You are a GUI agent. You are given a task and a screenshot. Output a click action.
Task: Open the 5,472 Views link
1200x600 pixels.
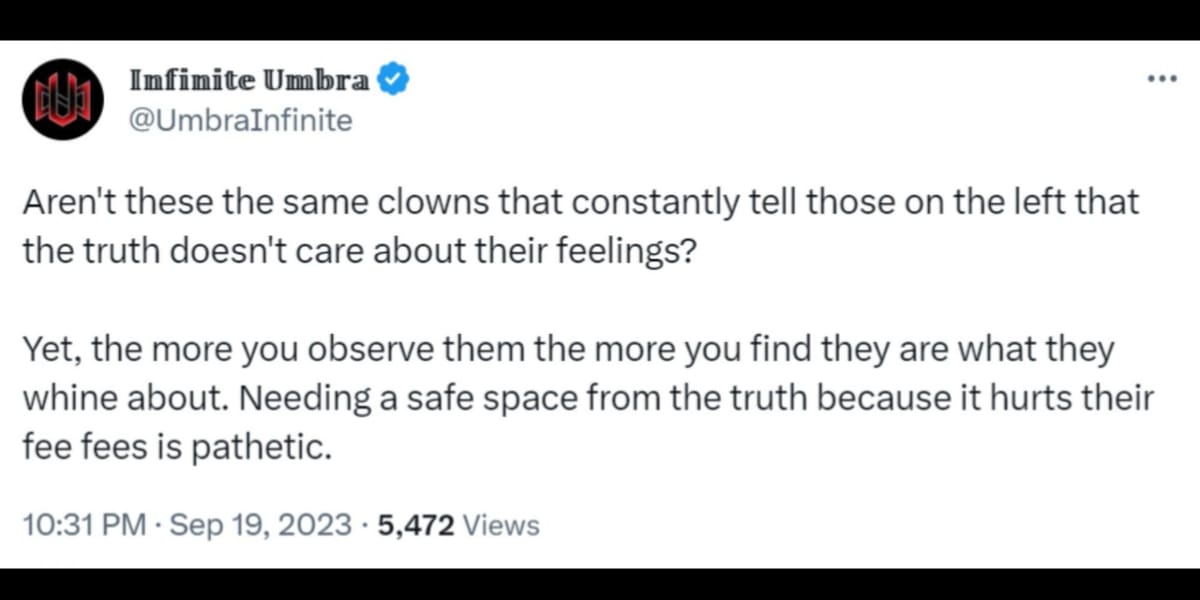pyautogui.click(x=456, y=524)
